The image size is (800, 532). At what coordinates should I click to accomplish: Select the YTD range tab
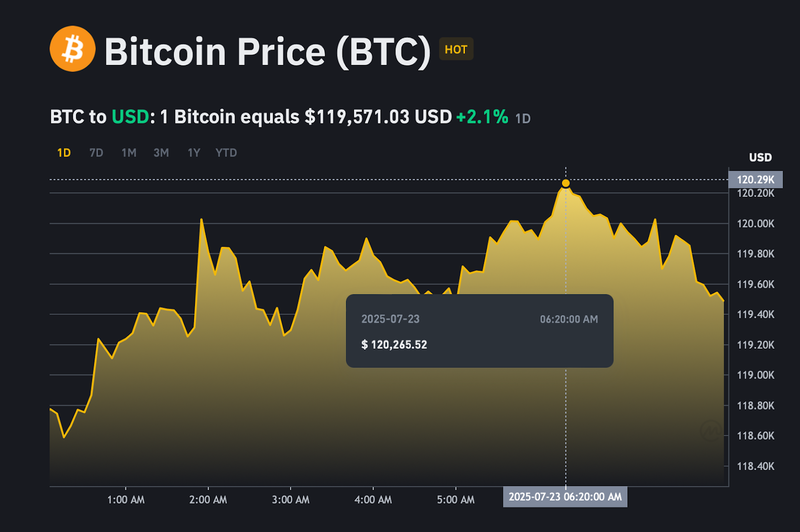click(x=226, y=153)
